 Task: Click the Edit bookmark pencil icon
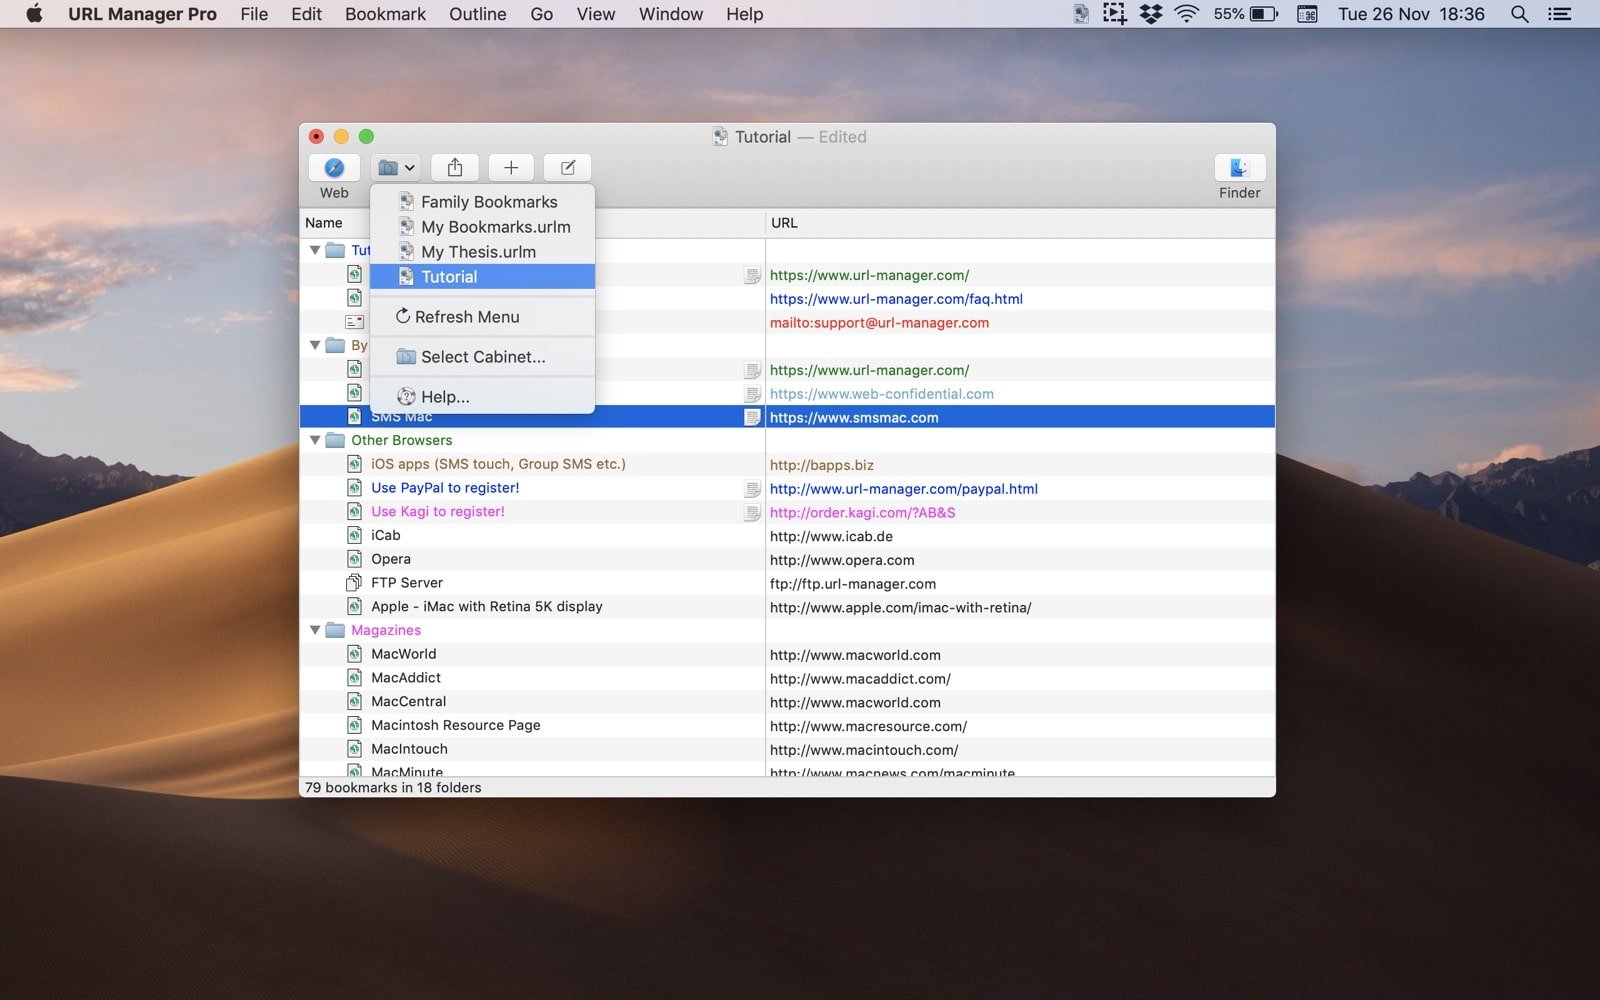click(567, 168)
